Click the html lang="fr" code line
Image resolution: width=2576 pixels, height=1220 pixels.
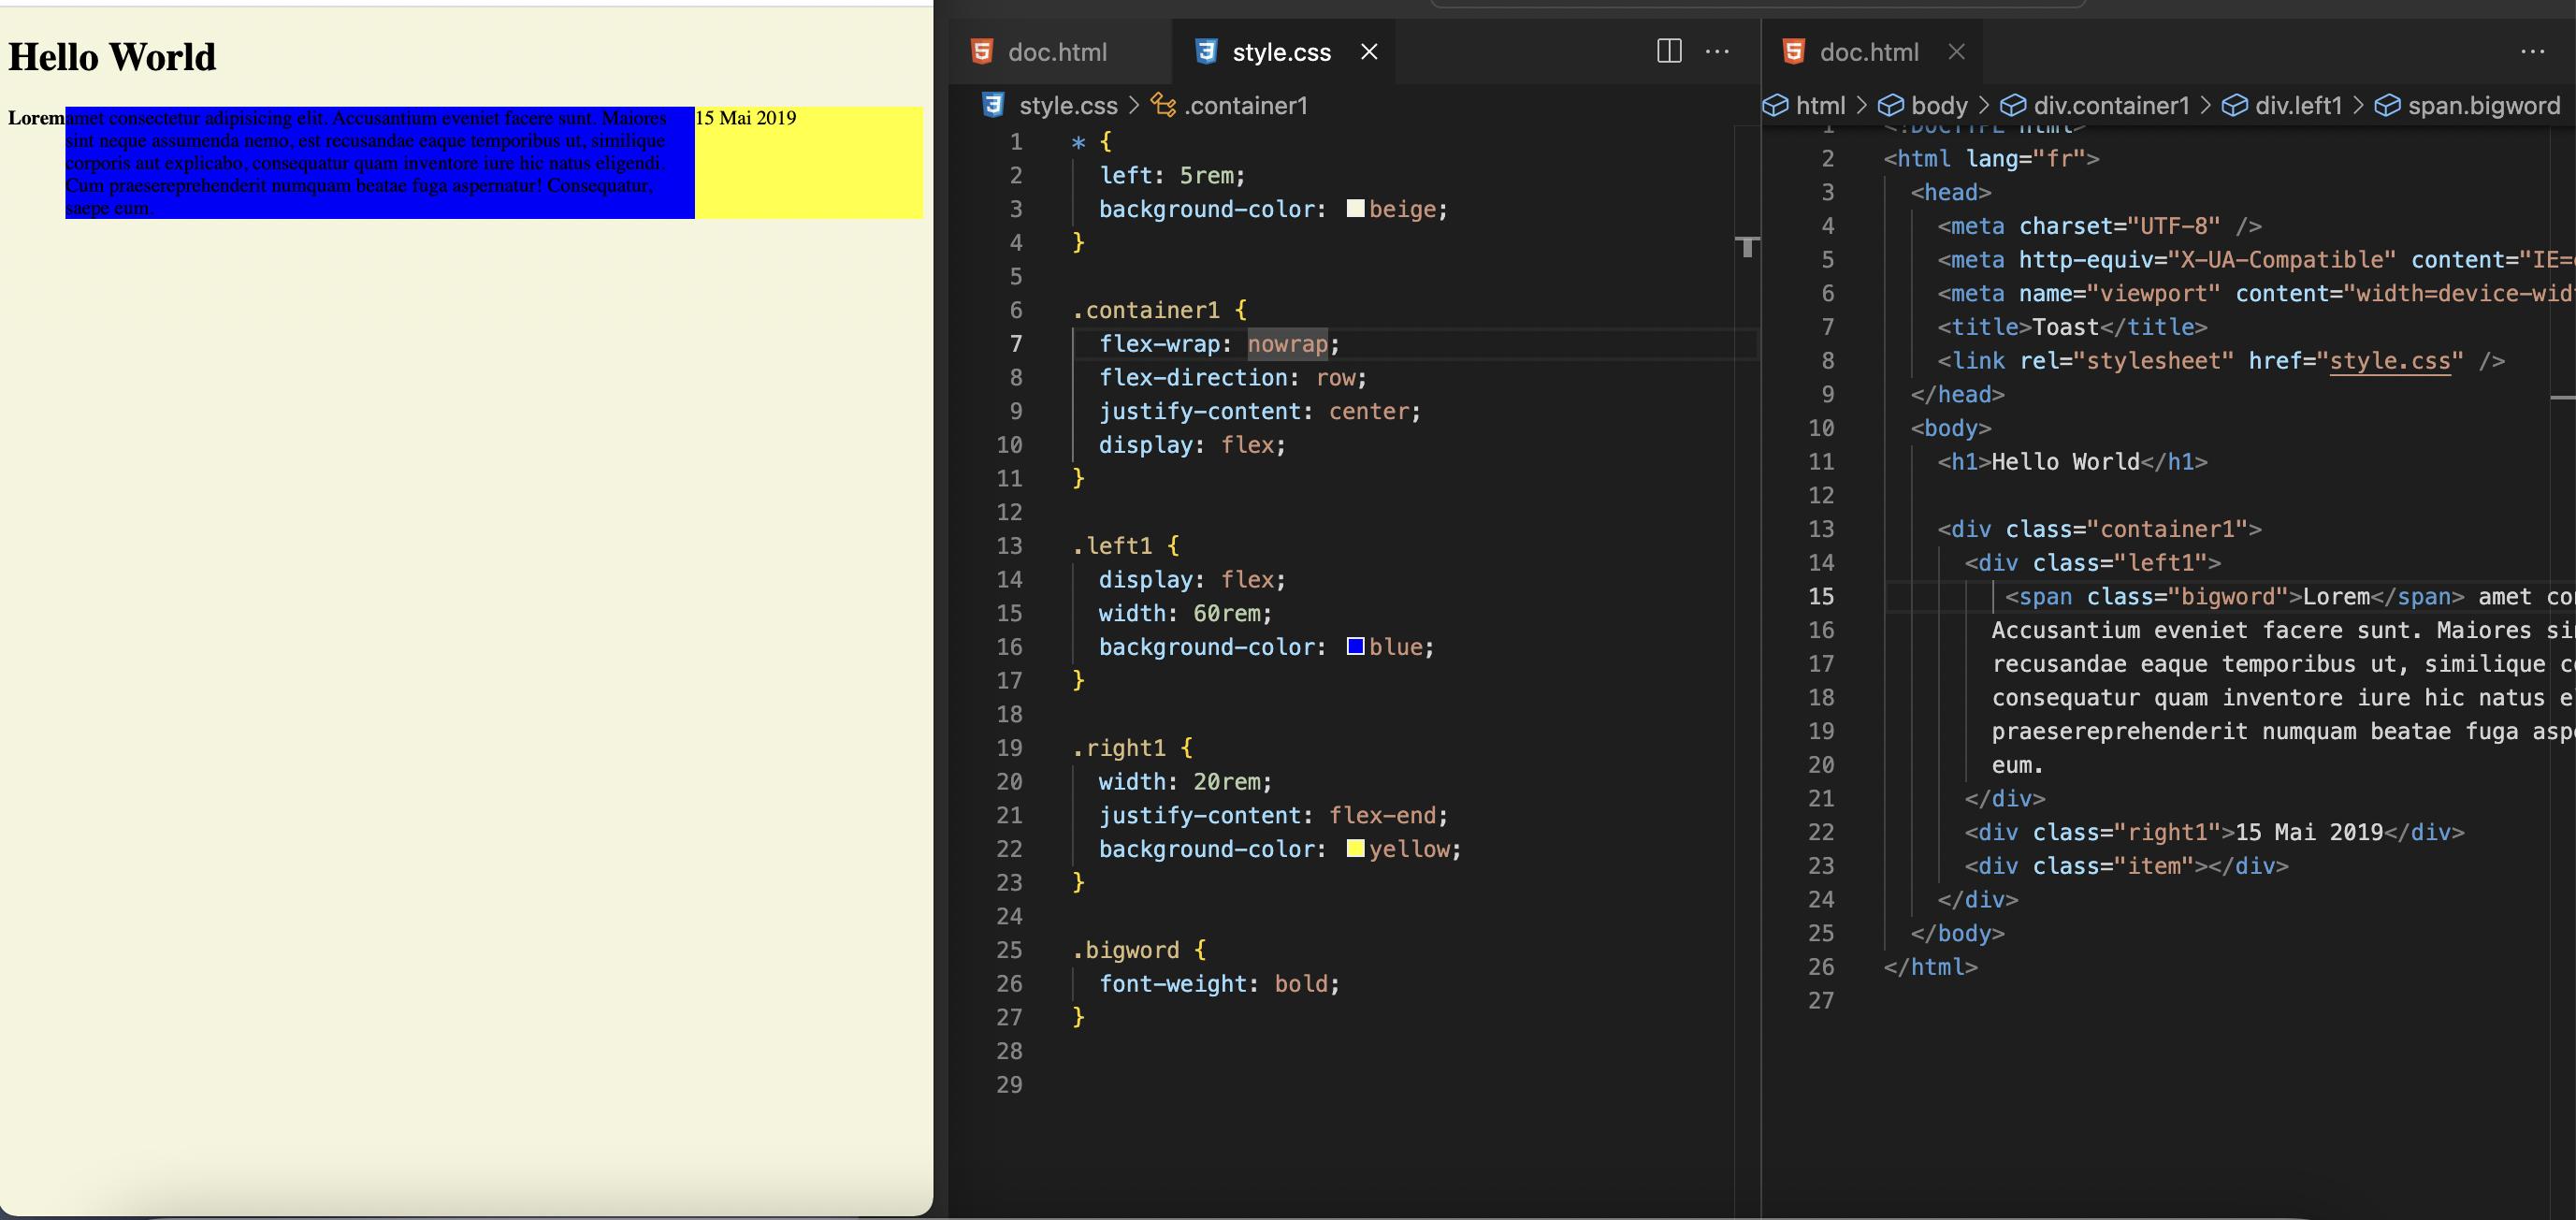pyautogui.click(x=1991, y=158)
